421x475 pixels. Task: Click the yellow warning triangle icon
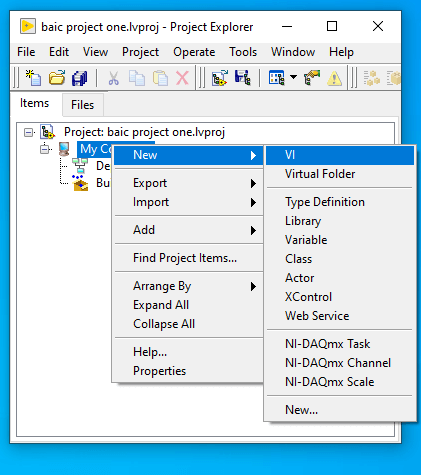tap(334, 79)
